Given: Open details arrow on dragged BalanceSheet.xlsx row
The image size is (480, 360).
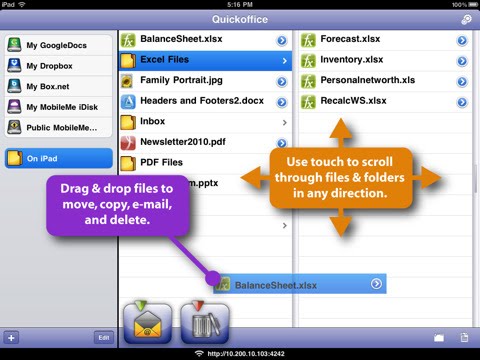Looking at the screenshot, I should tap(376, 284).
